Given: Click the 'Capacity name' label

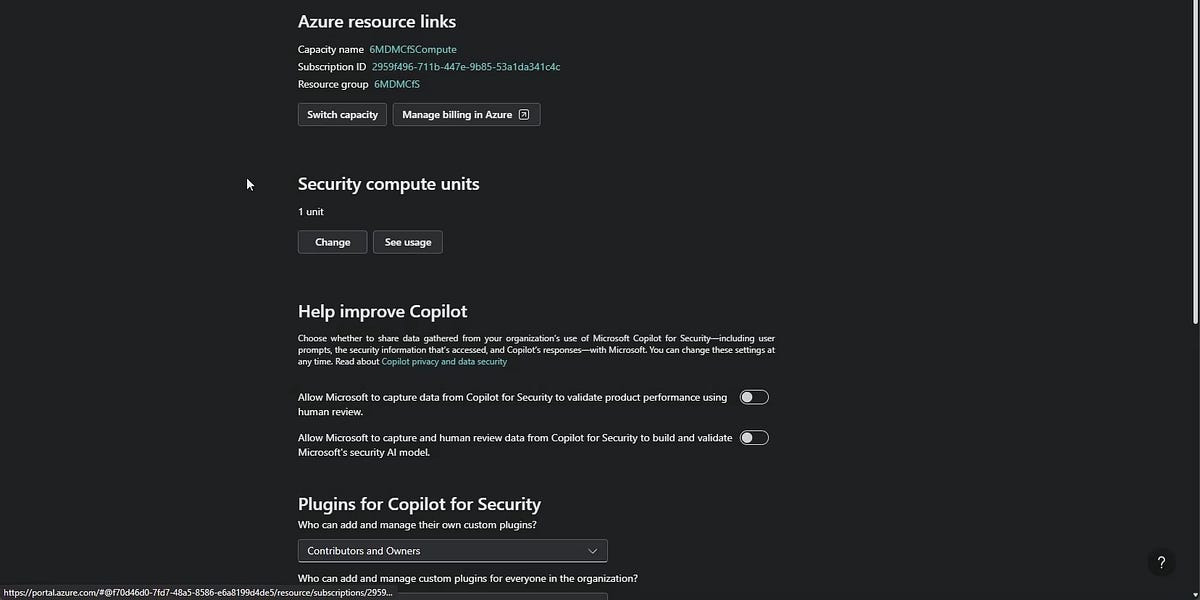Looking at the screenshot, I should coord(331,49).
